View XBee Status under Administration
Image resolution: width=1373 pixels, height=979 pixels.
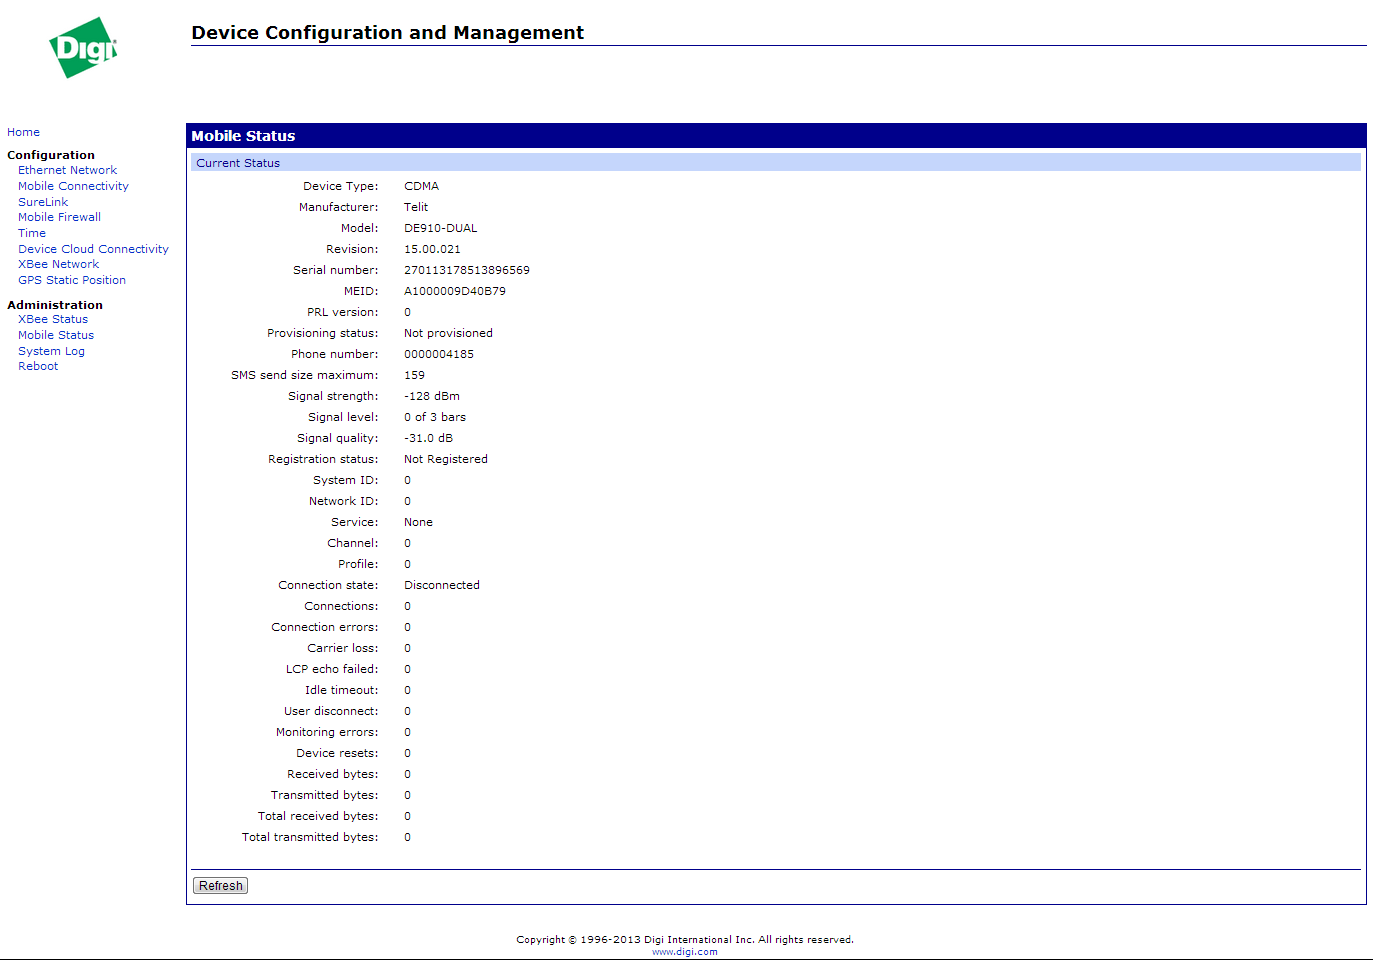pyautogui.click(x=53, y=319)
